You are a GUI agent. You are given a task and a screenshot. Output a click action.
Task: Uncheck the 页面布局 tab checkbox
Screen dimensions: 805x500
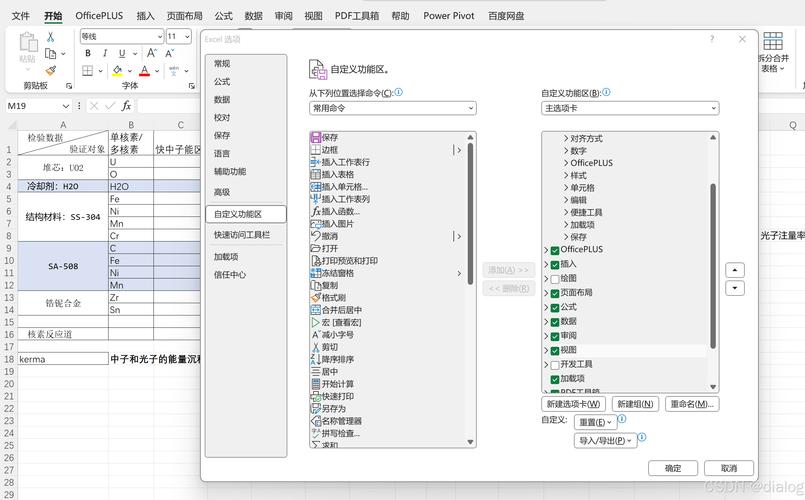point(555,293)
